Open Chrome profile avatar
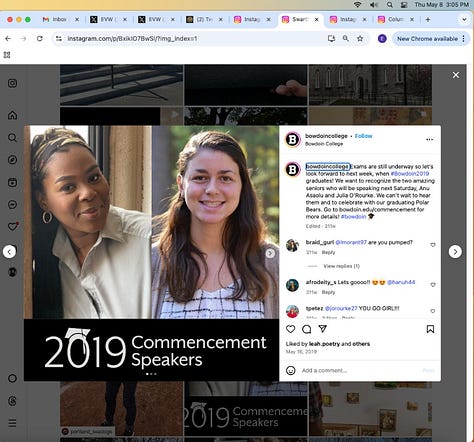 [382, 39]
